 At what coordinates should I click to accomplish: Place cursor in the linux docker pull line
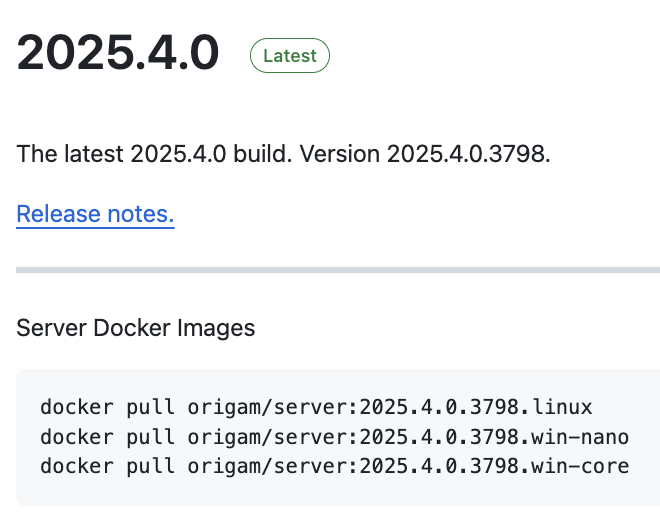pos(316,407)
